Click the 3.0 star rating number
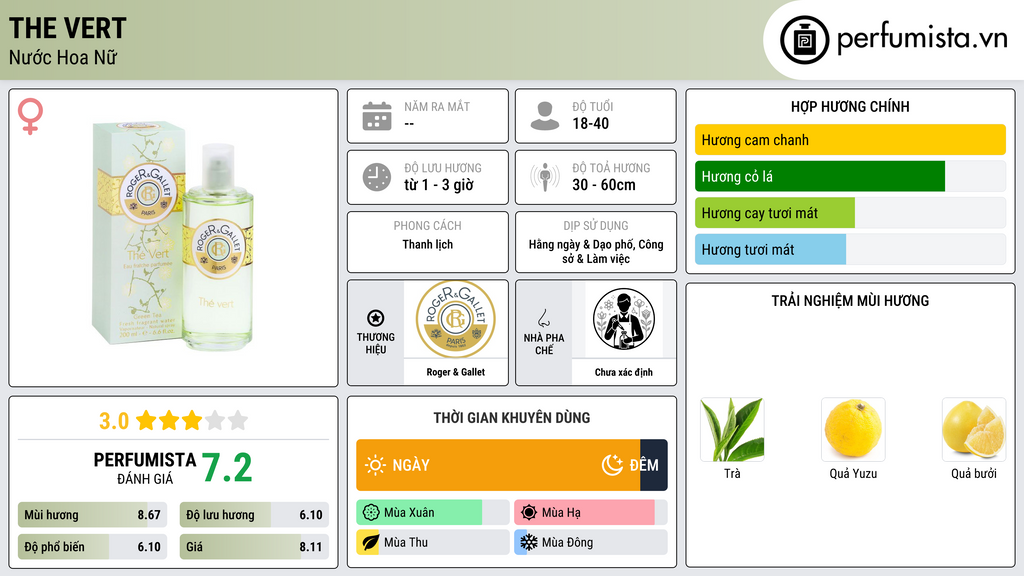The height and width of the screenshot is (576, 1024). tap(114, 421)
